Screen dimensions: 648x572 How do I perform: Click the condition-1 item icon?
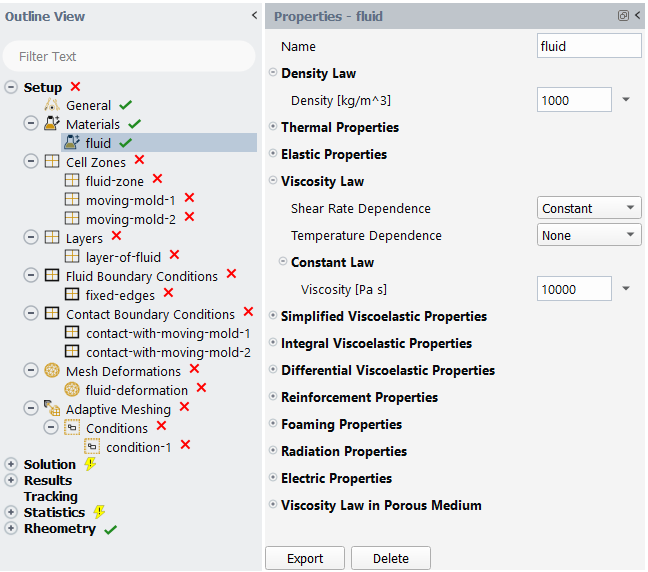[92, 447]
